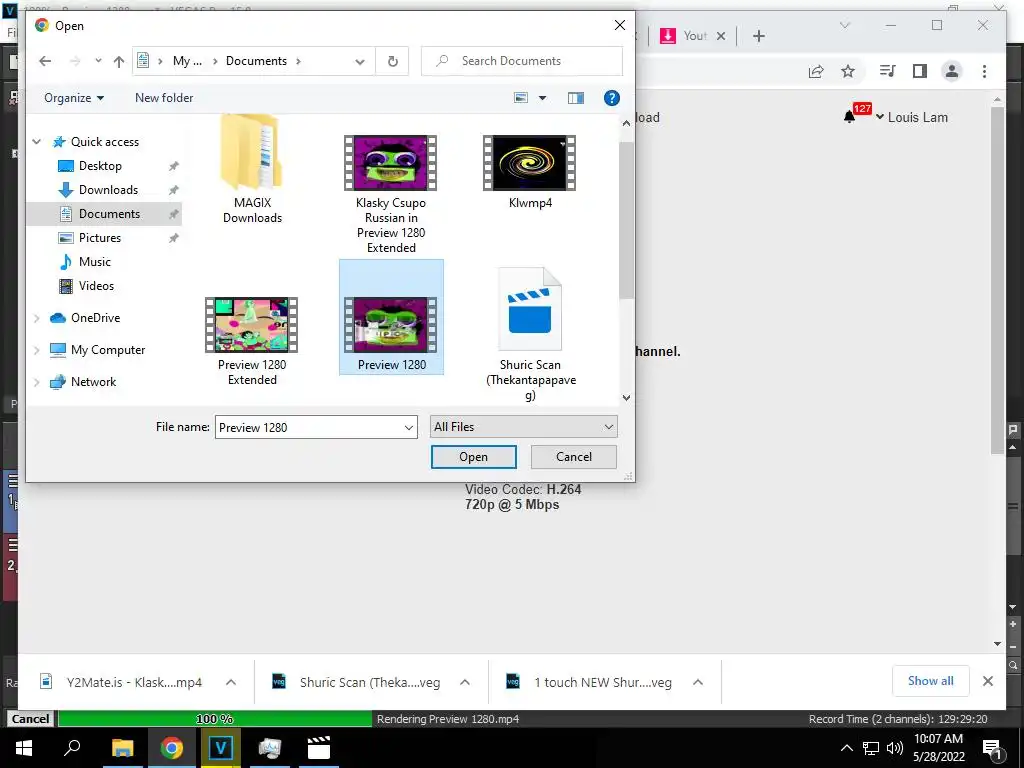This screenshot has height=768, width=1024.
Task: Open Chrome profile avatar
Action: 952,71
